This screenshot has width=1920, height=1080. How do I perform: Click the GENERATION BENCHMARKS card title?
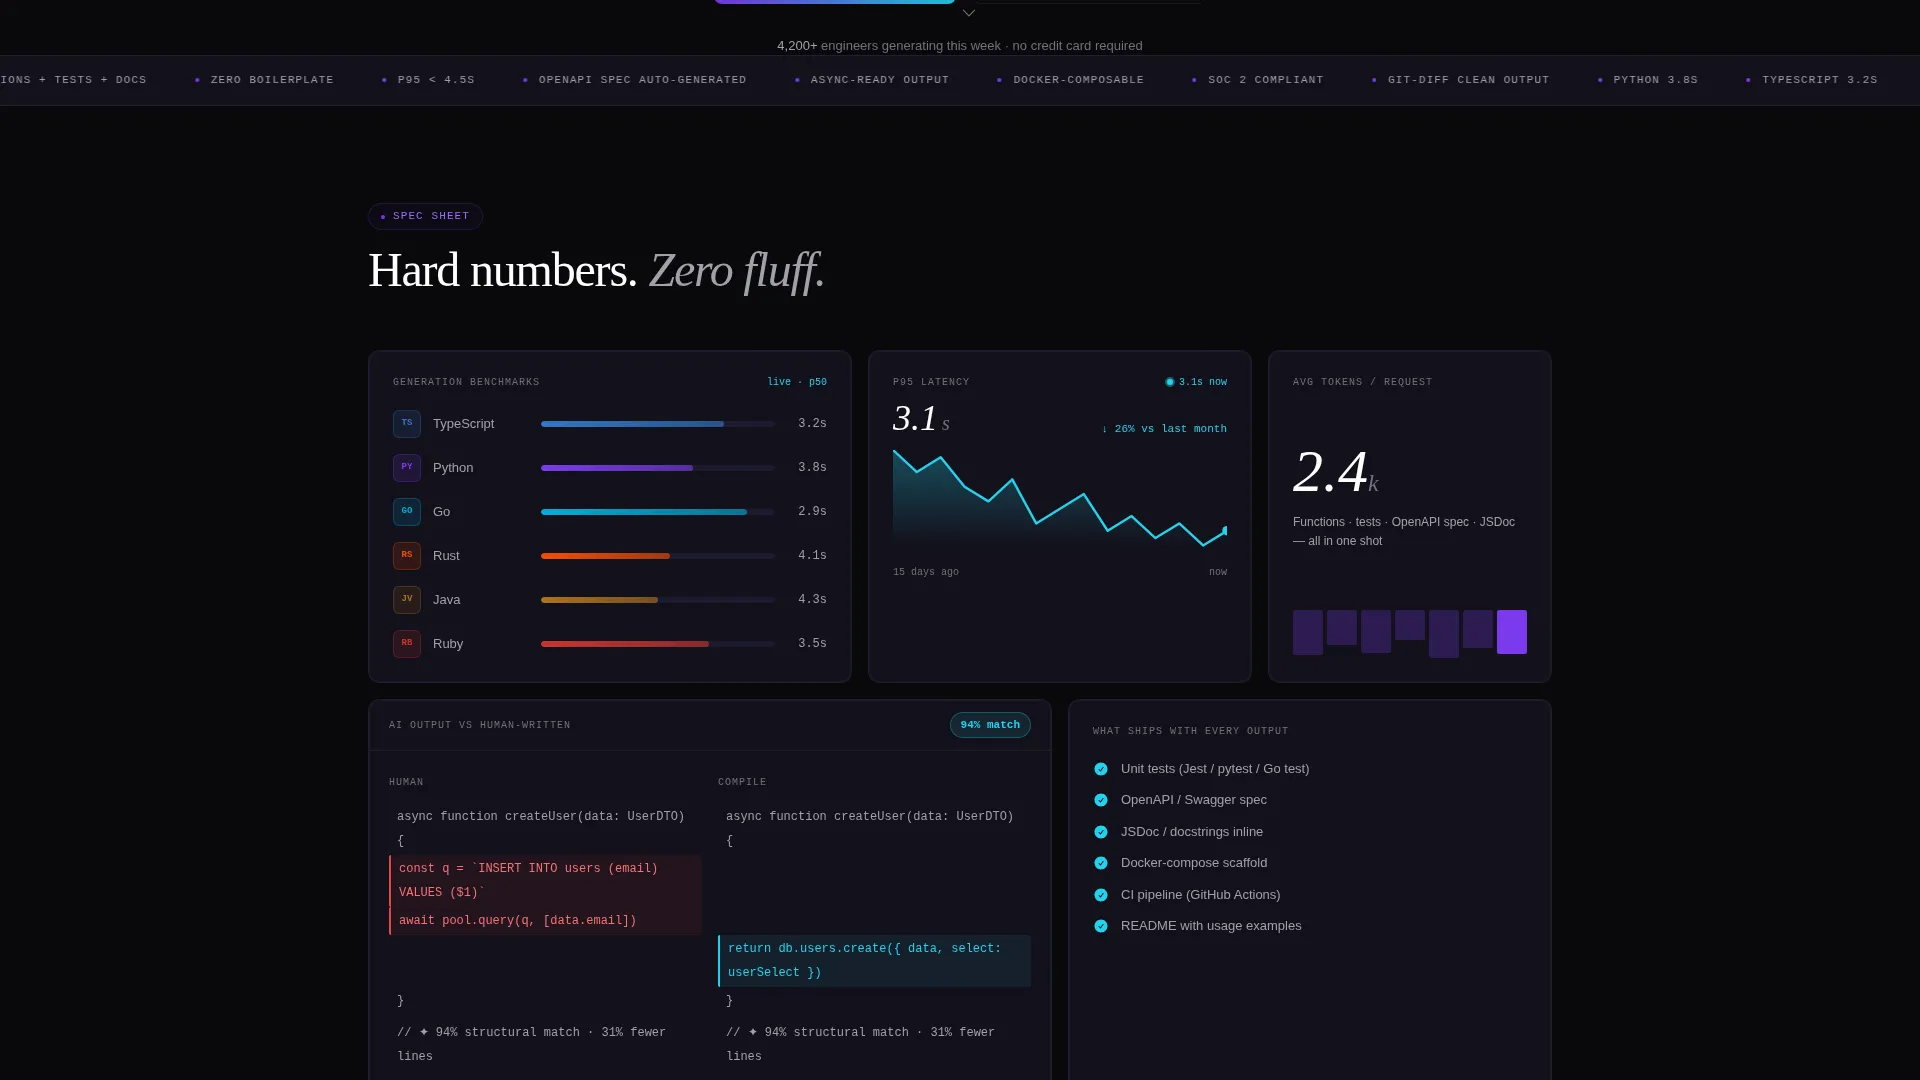coord(466,382)
